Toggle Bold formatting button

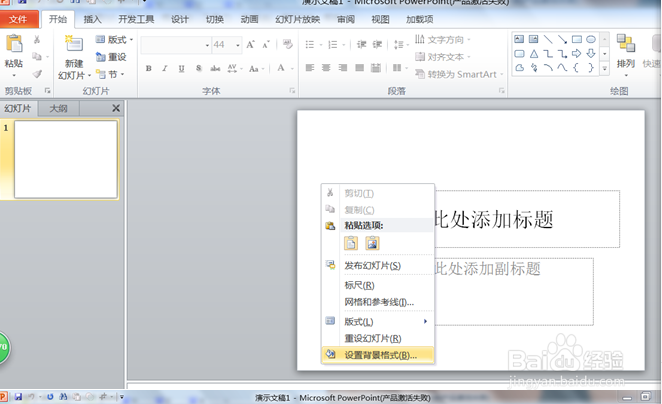pos(149,68)
